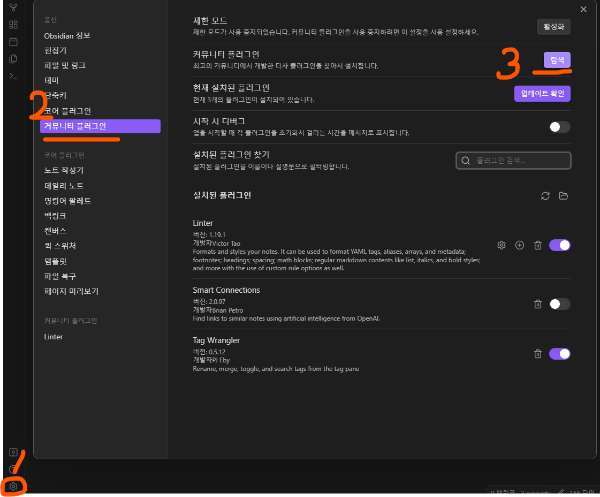The width and height of the screenshot is (600, 497).
Task: Click the 제한 모드 setting title
Action: [x=210, y=21]
